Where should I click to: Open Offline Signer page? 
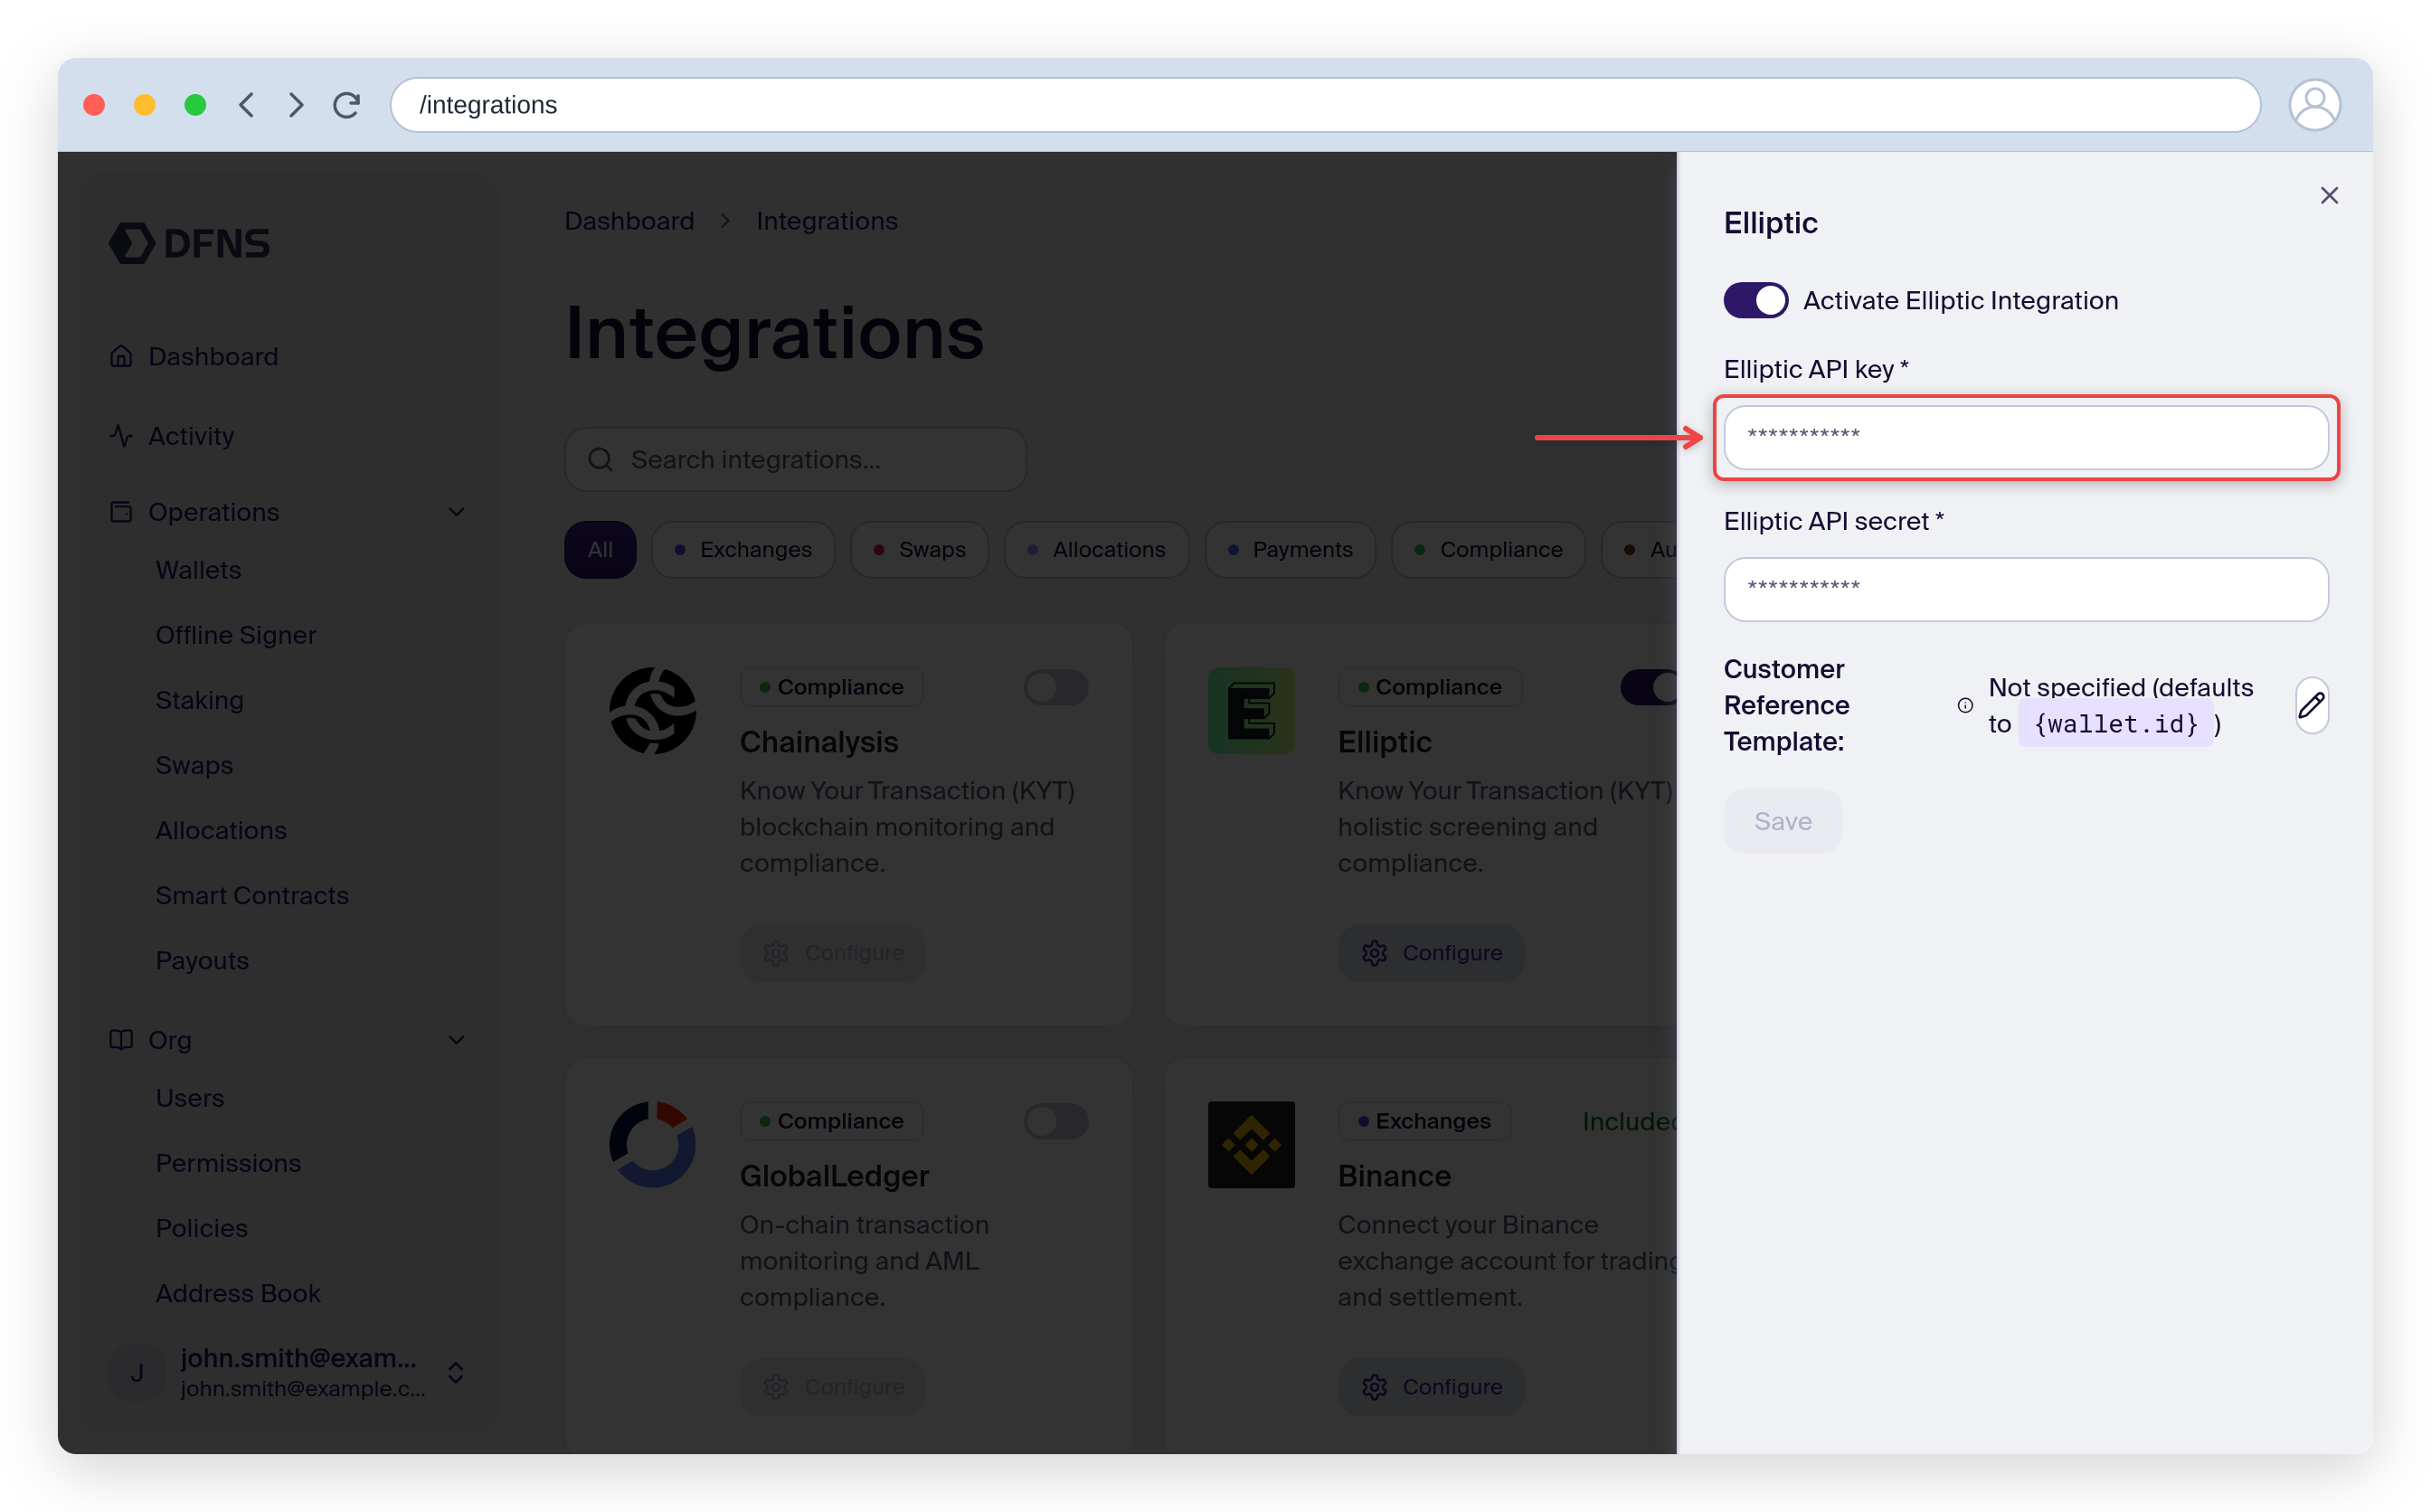coord(236,635)
